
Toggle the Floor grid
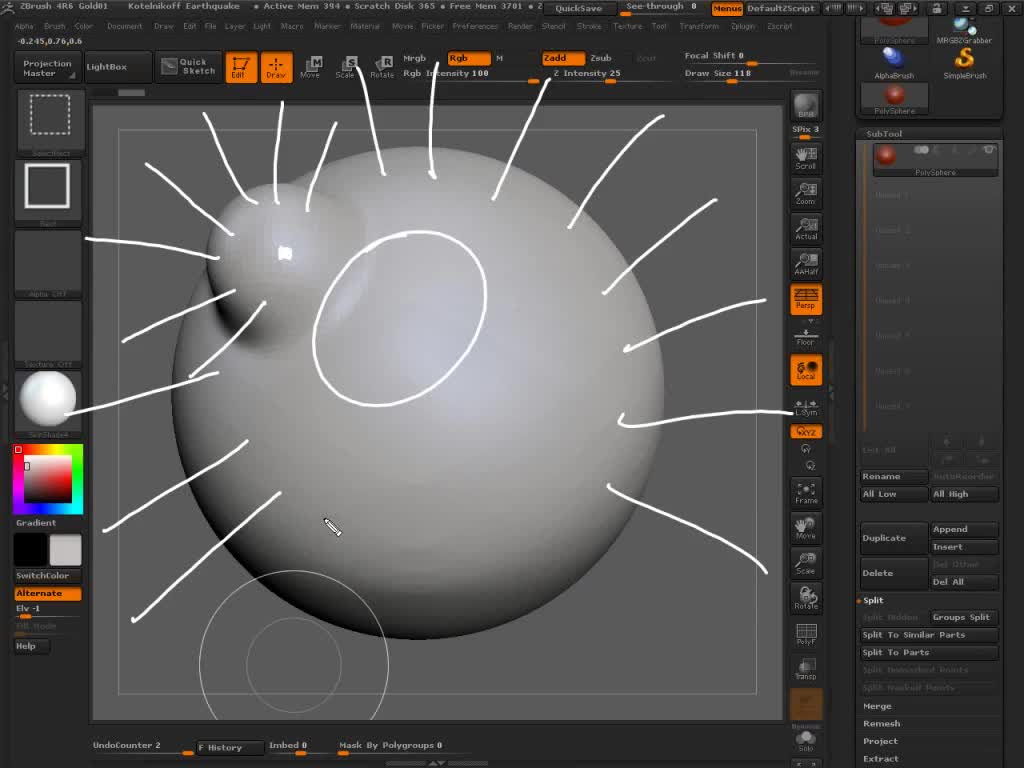pos(806,336)
